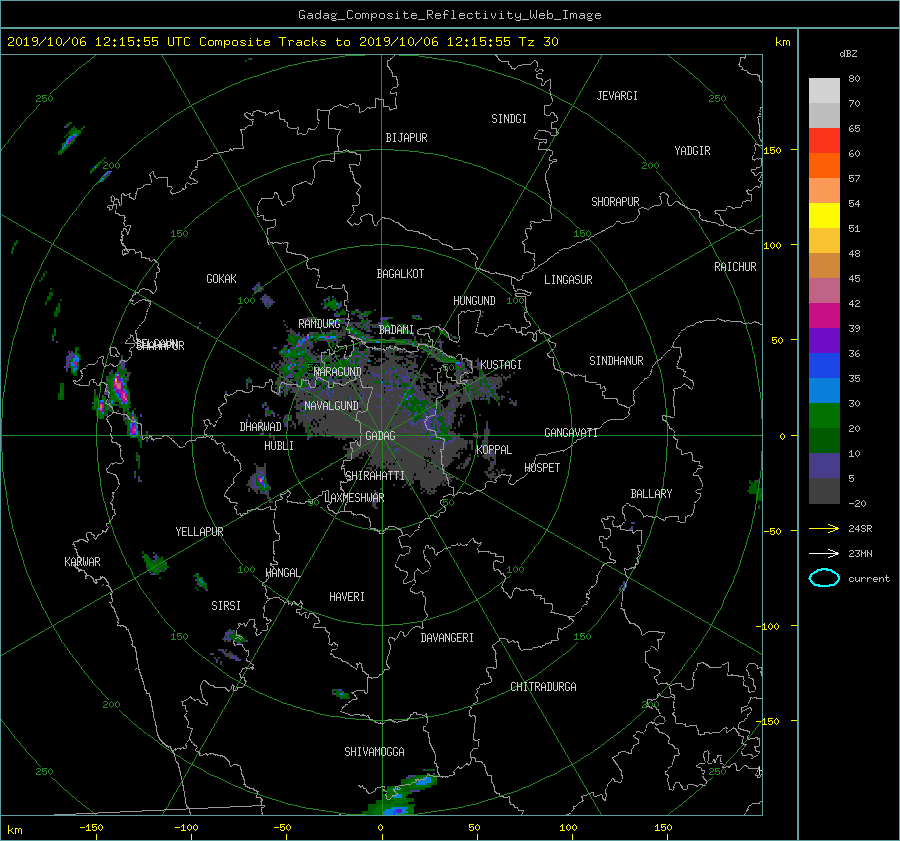Click the Gadag_Composite_Reflectivity_Web_Image title text
Screen dimensions: 900x841
[x=449, y=15]
